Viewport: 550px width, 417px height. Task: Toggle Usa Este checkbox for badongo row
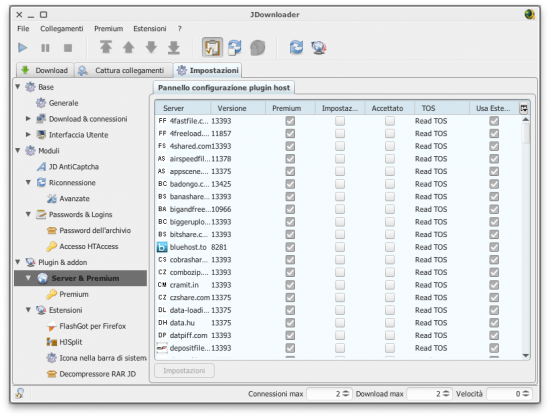coord(494,184)
